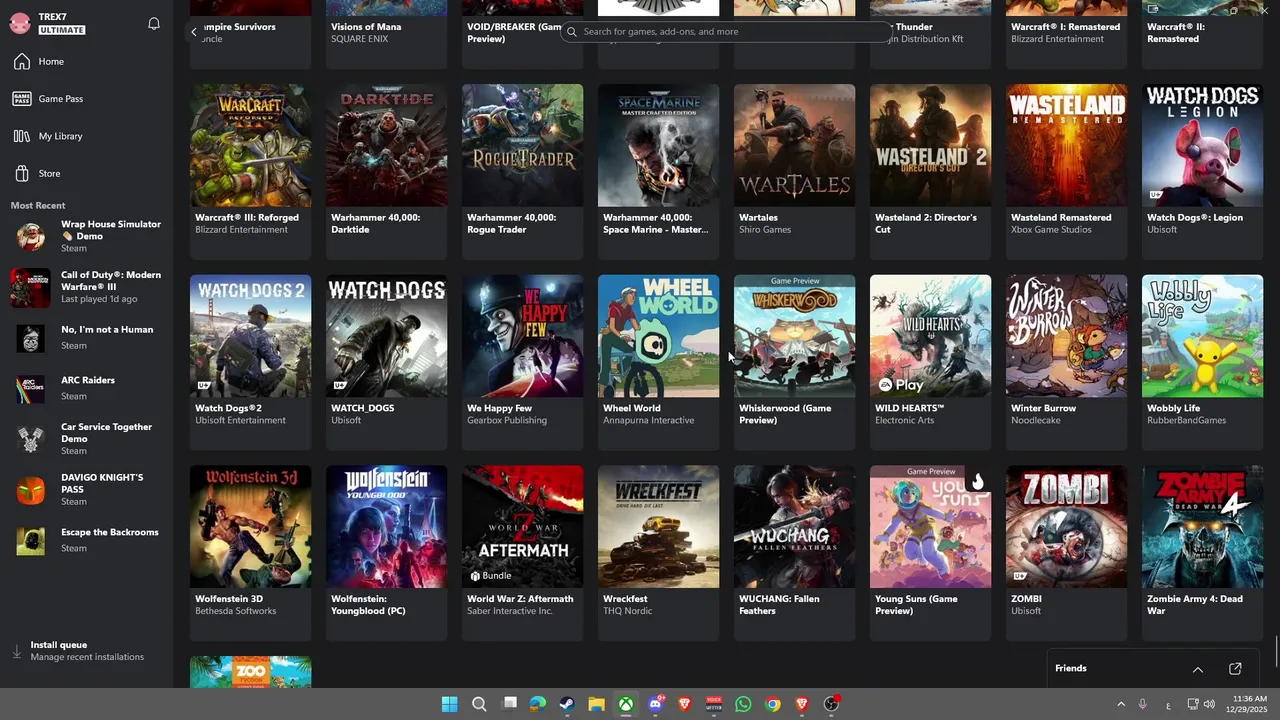Select Warcraft III: Reforged cover
Screen dimensions: 1280x720
[250, 145]
